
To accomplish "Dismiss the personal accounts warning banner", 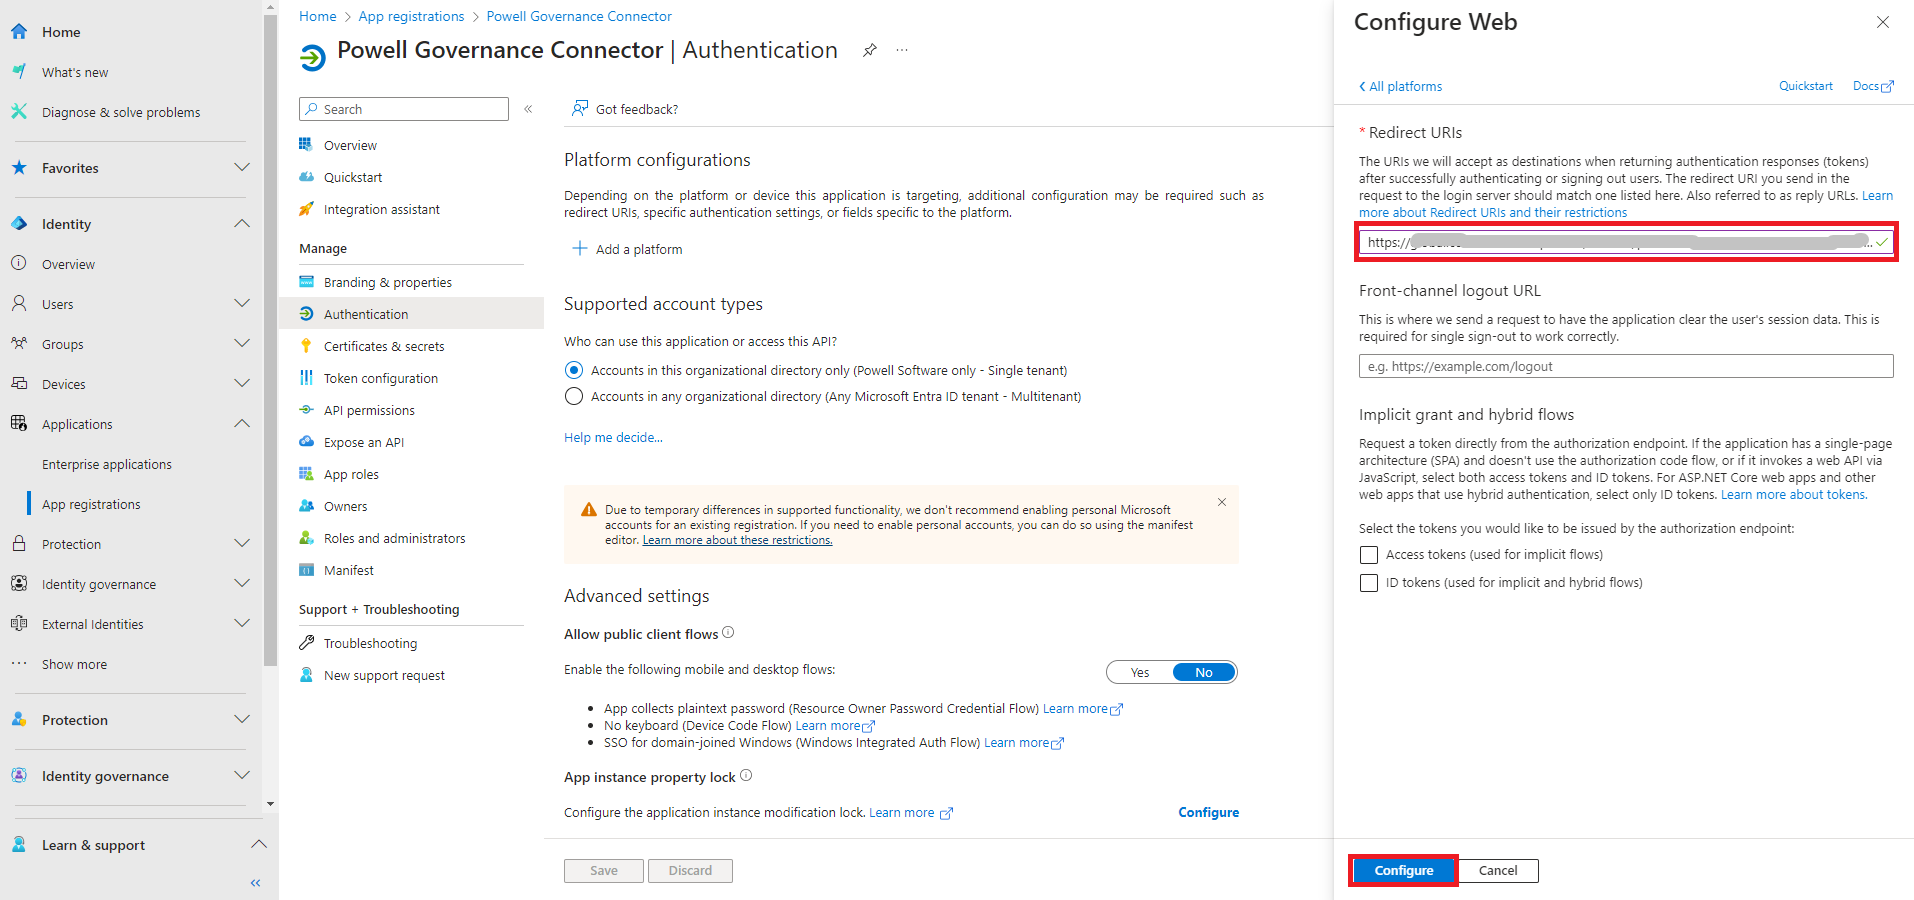I will click(x=1221, y=502).
